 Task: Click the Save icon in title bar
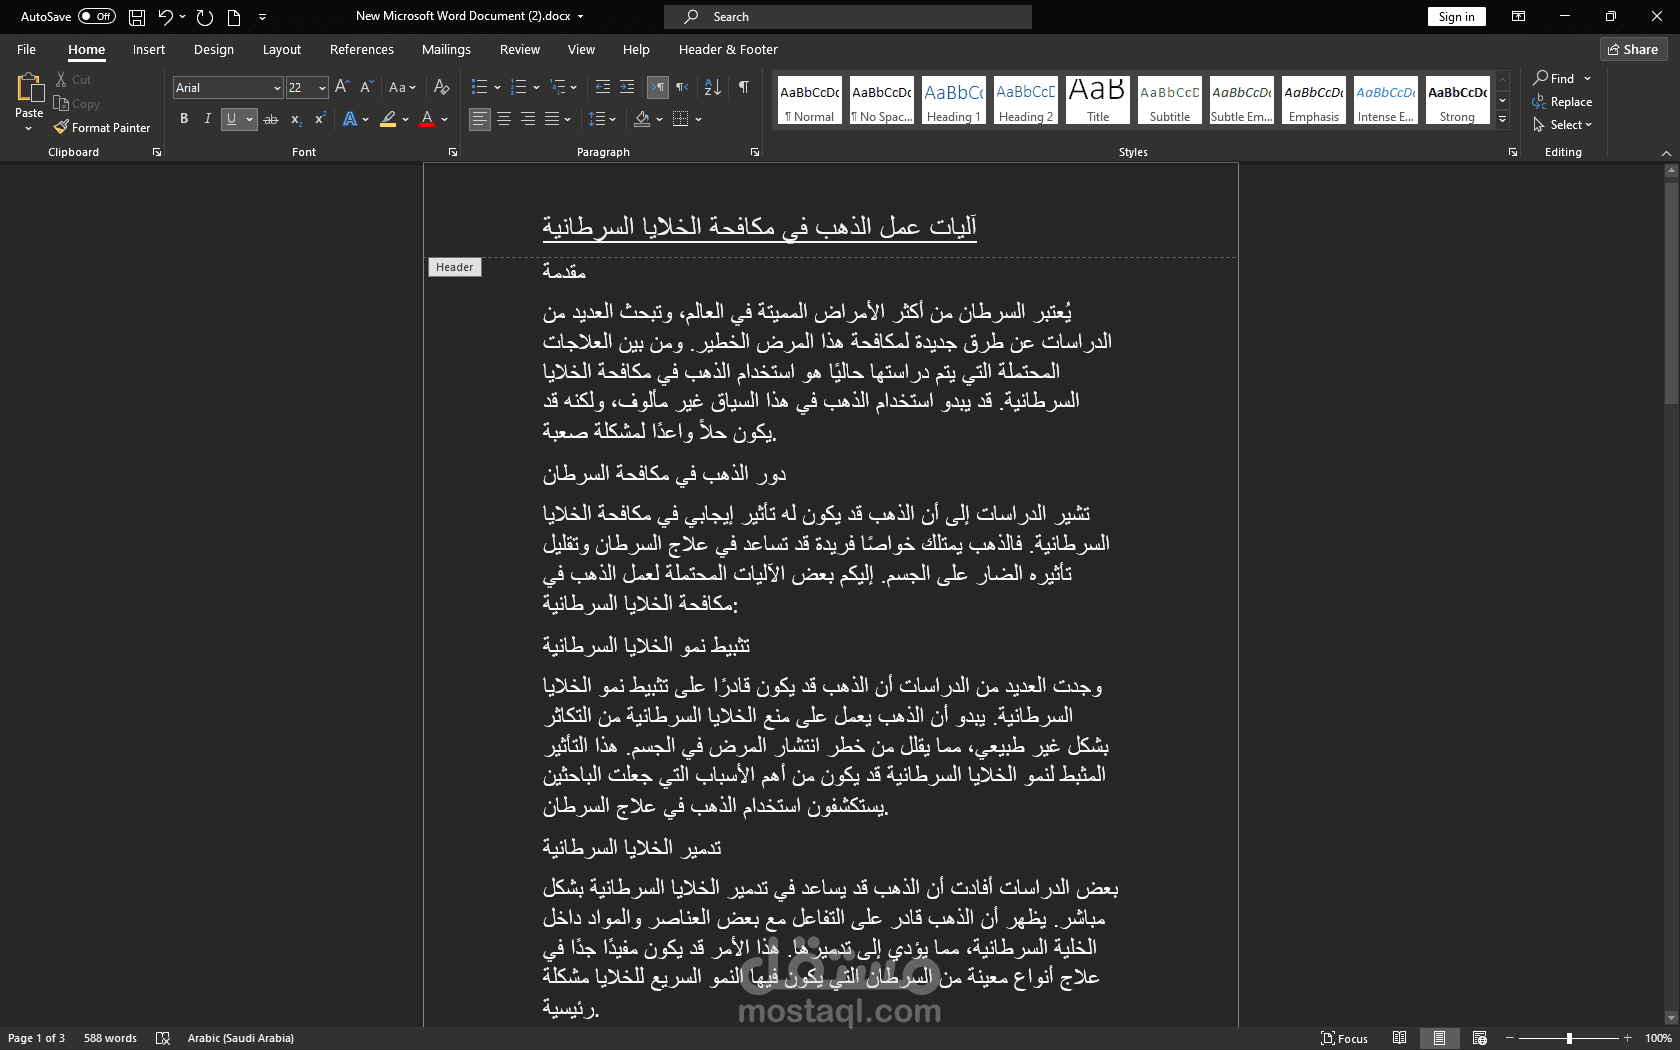[137, 17]
